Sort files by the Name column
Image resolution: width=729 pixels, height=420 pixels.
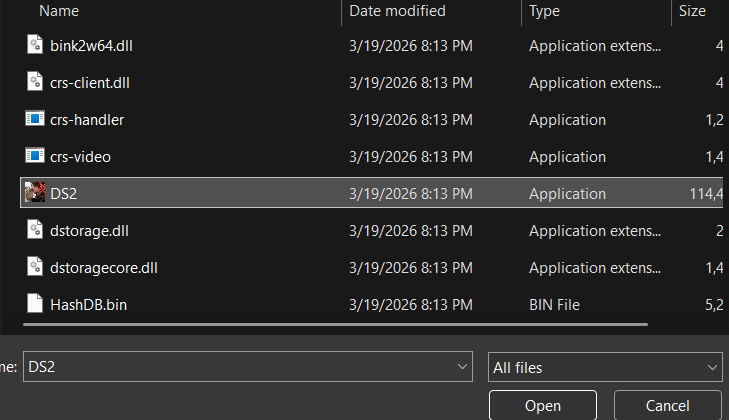60,11
